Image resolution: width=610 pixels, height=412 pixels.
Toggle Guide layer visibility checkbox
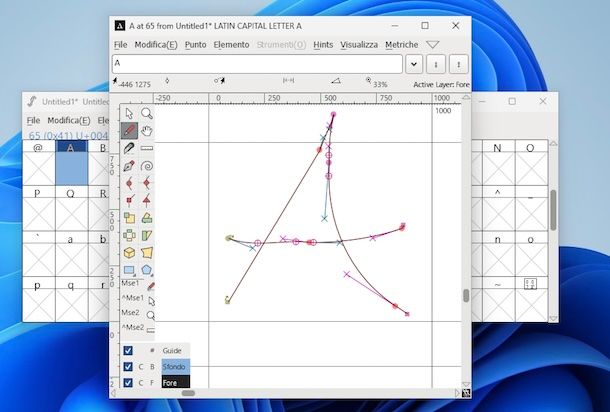[x=128, y=351]
